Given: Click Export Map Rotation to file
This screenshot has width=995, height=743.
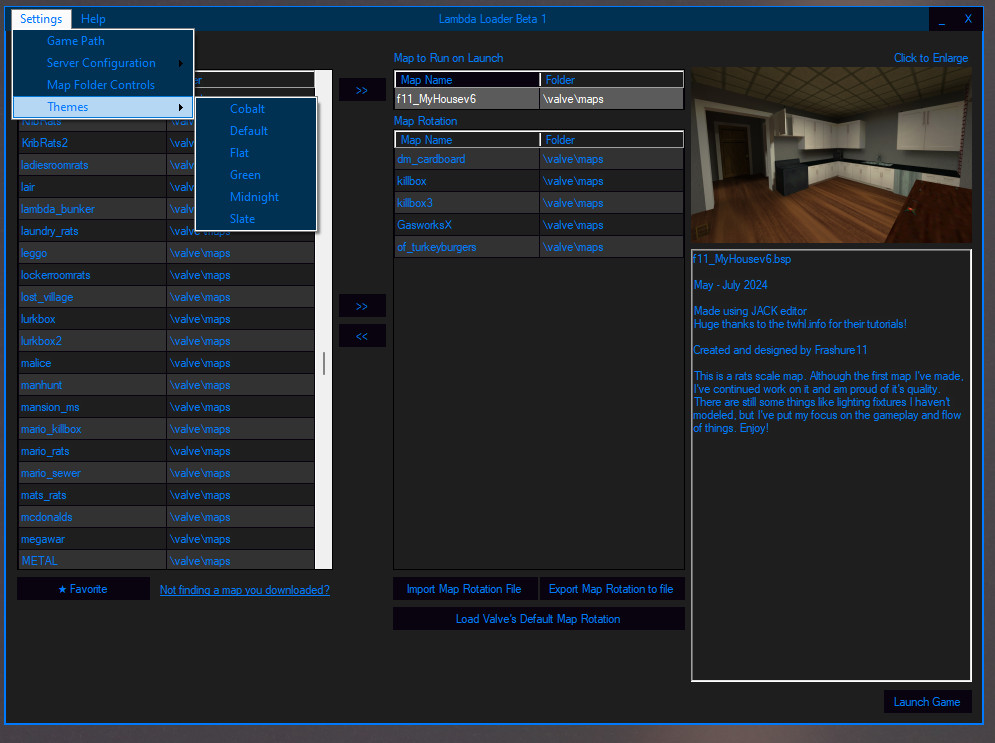Looking at the screenshot, I should [x=612, y=589].
